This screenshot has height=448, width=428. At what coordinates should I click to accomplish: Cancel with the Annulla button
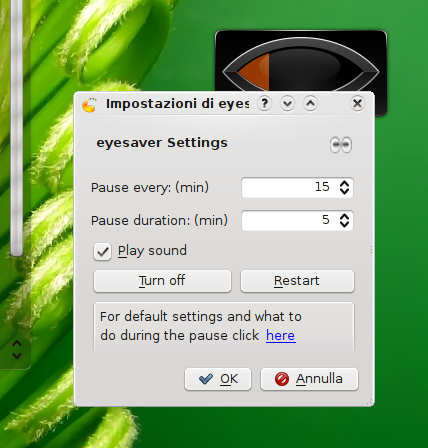(x=309, y=379)
